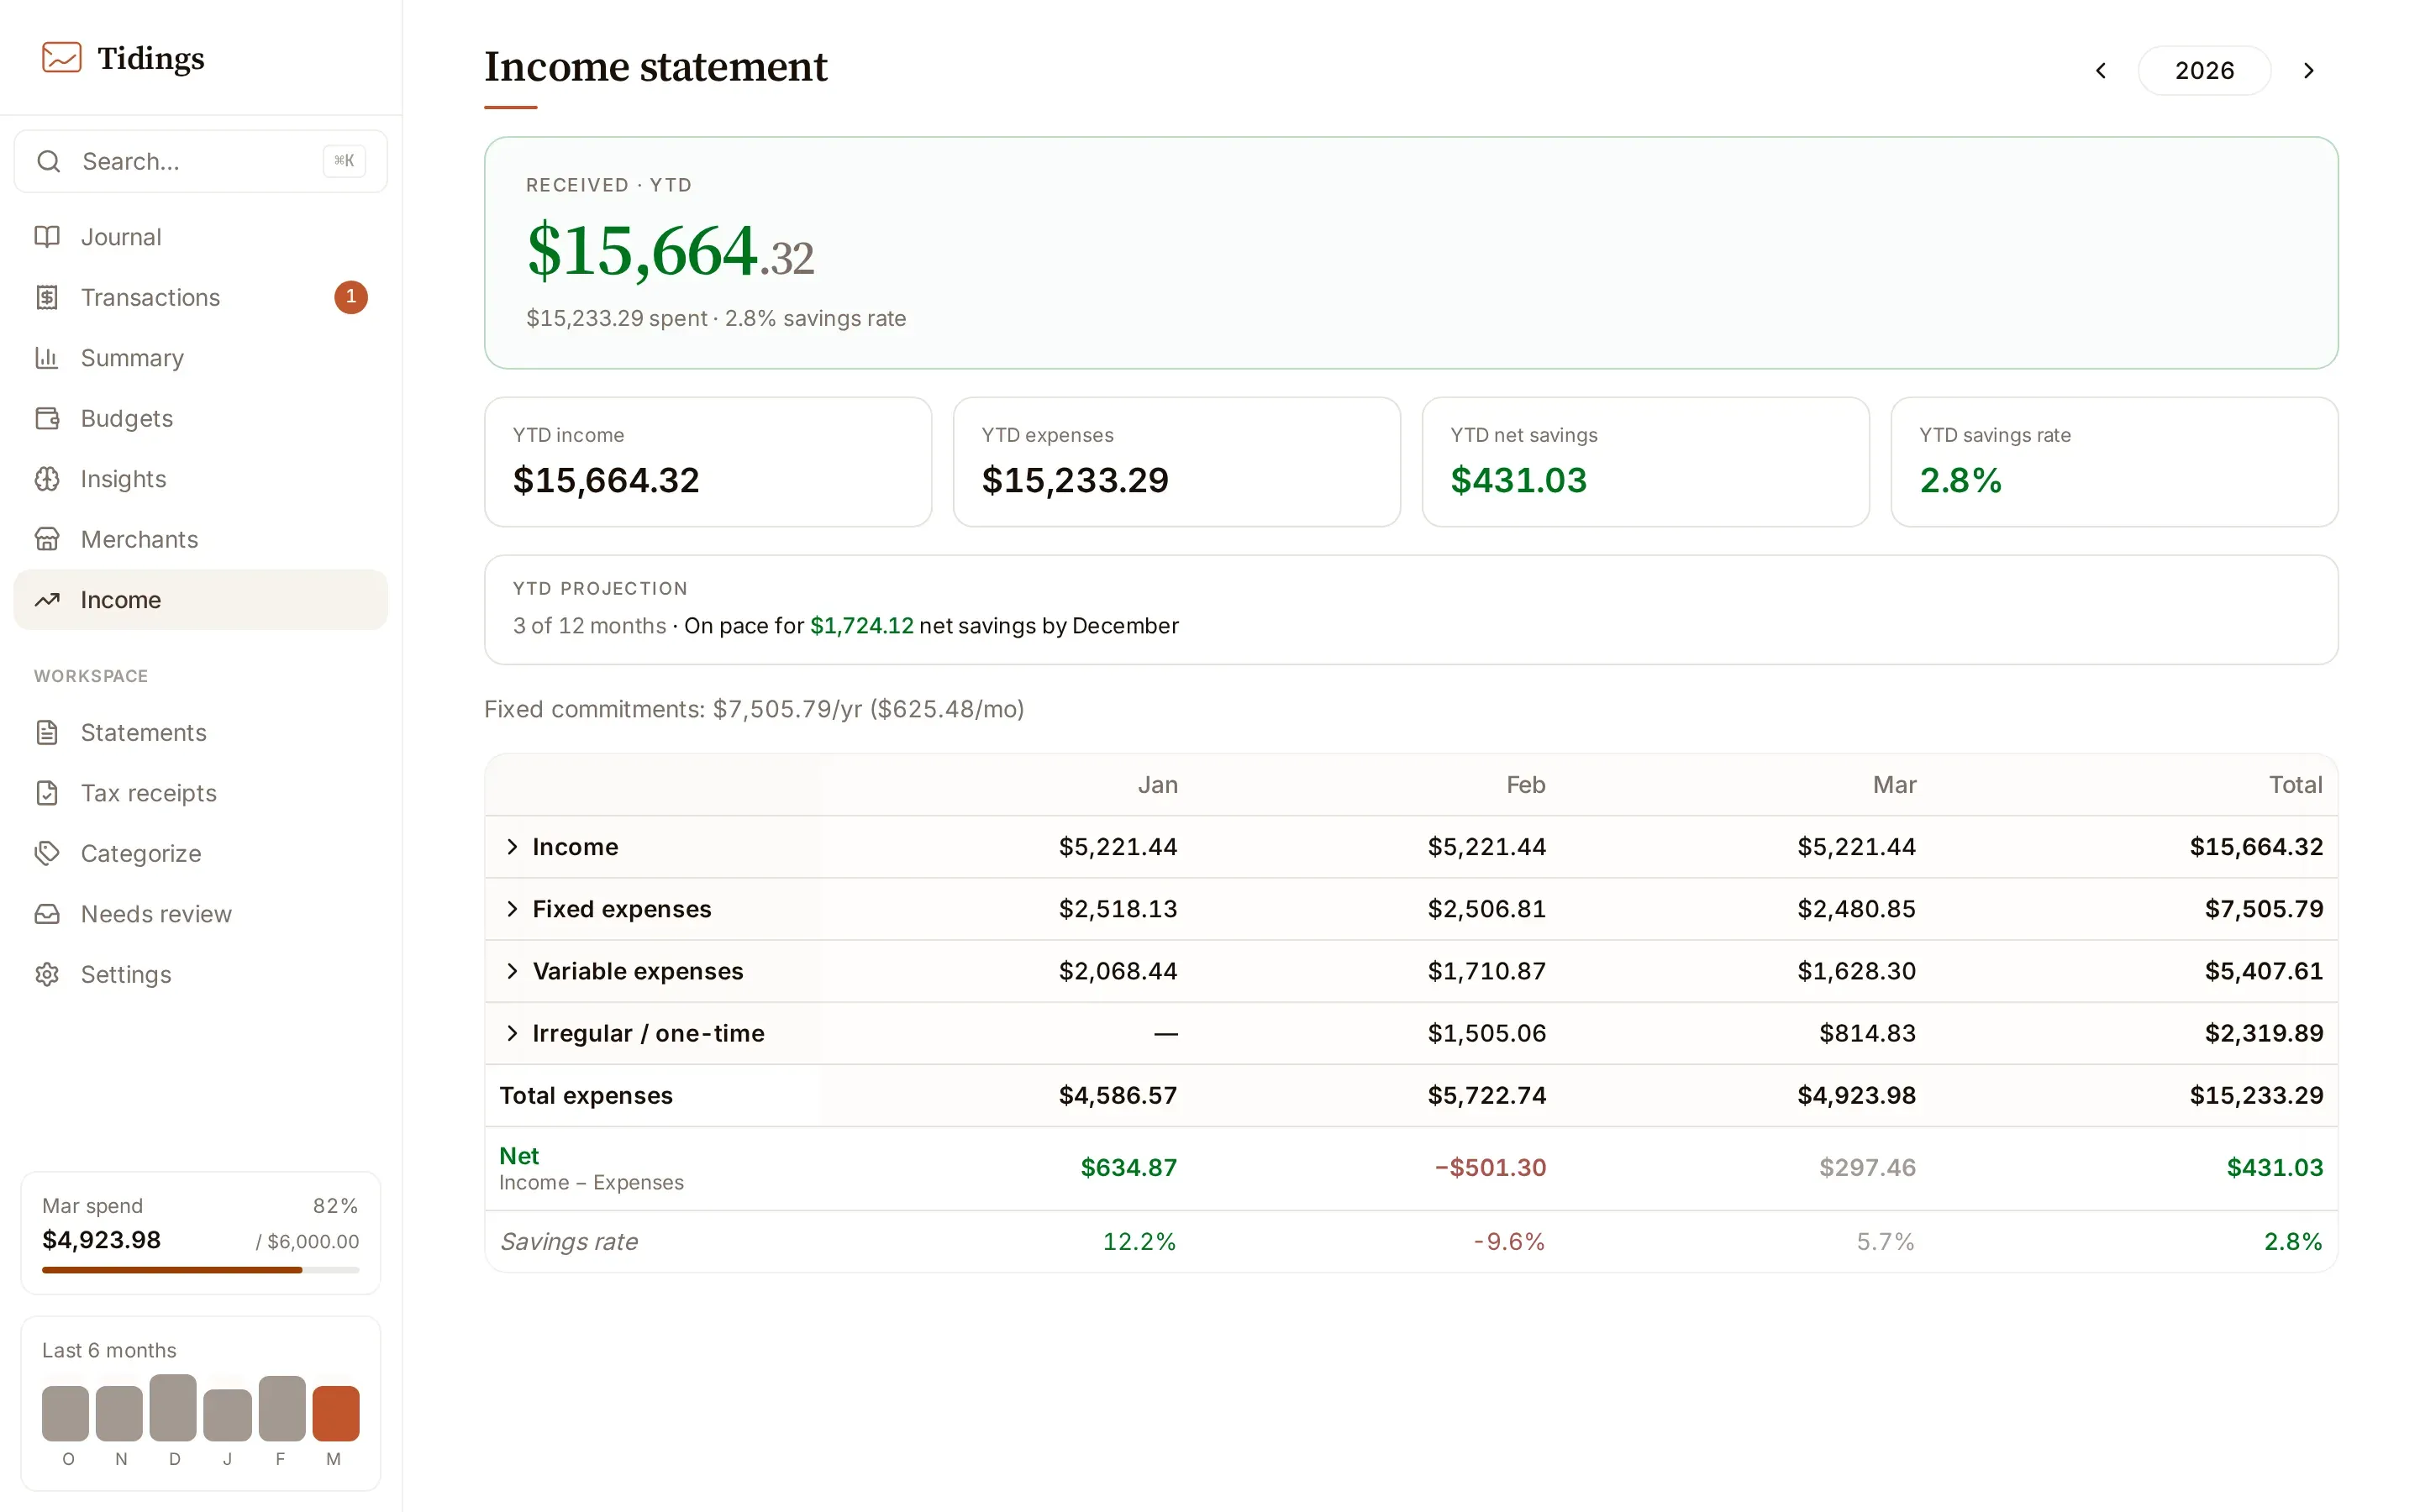Focus the Search input field
This screenshot has height=1512, width=2420.
point(200,161)
